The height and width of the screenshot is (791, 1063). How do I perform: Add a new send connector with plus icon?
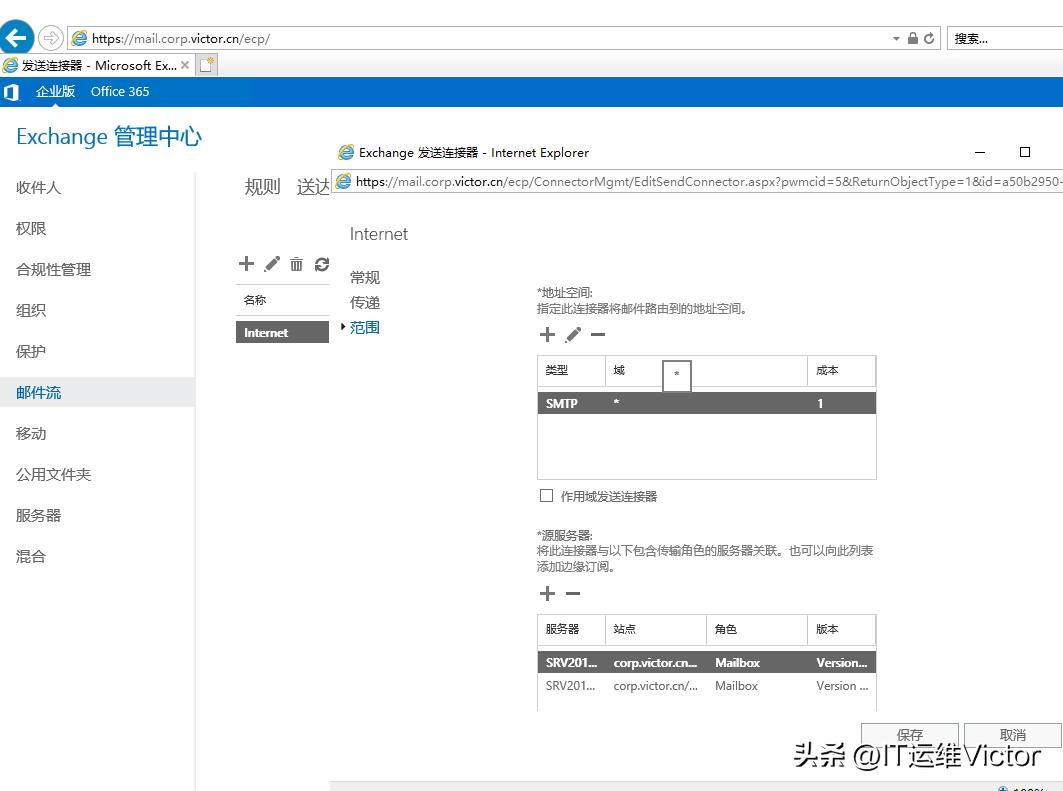(246, 263)
